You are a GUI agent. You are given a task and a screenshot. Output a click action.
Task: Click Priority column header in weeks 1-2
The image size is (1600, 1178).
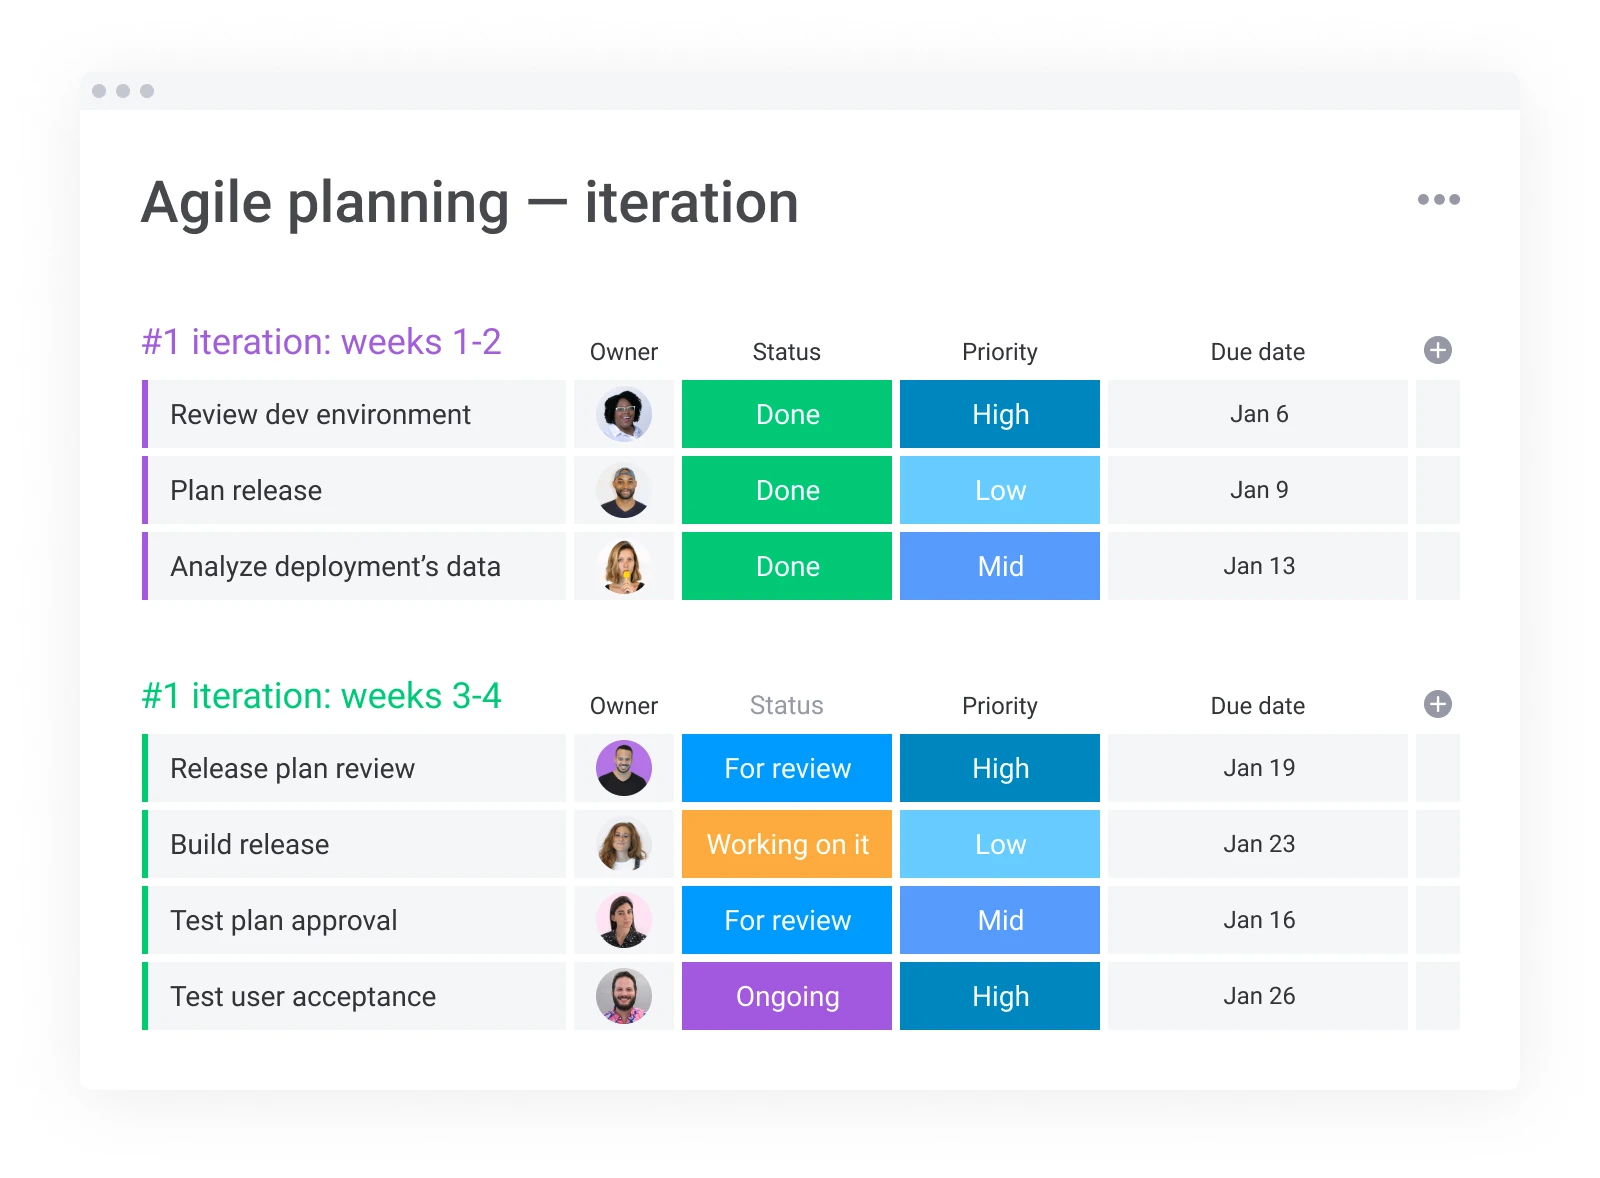pyautogui.click(x=1000, y=352)
